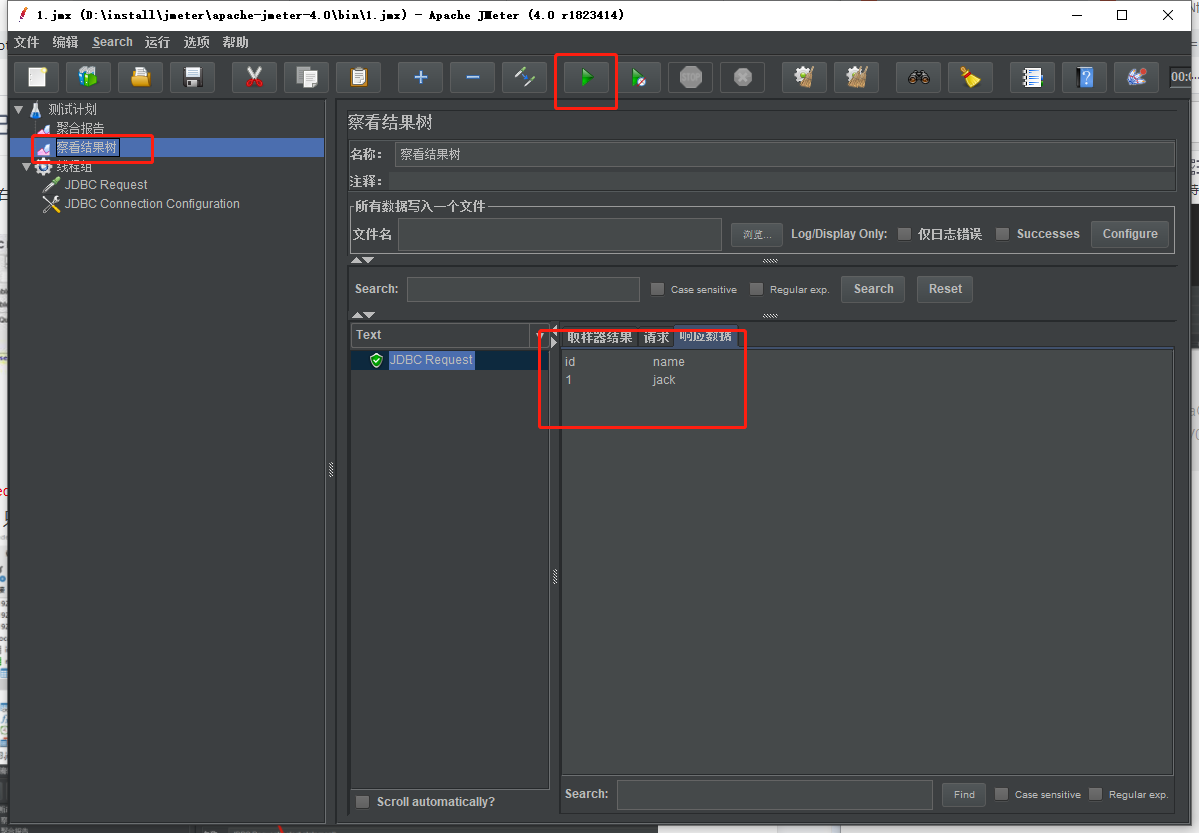The image size is (1199, 833).
Task: Toggle upper Regular exp. checkbox
Action: tap(756, 289)
